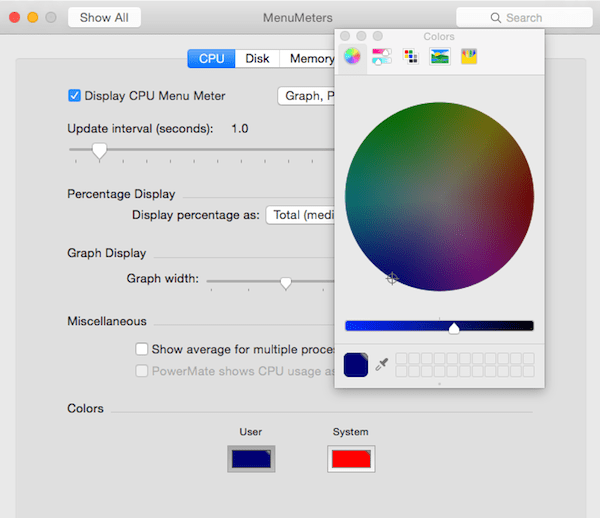Switch to the Disk tab

point(257,59)
